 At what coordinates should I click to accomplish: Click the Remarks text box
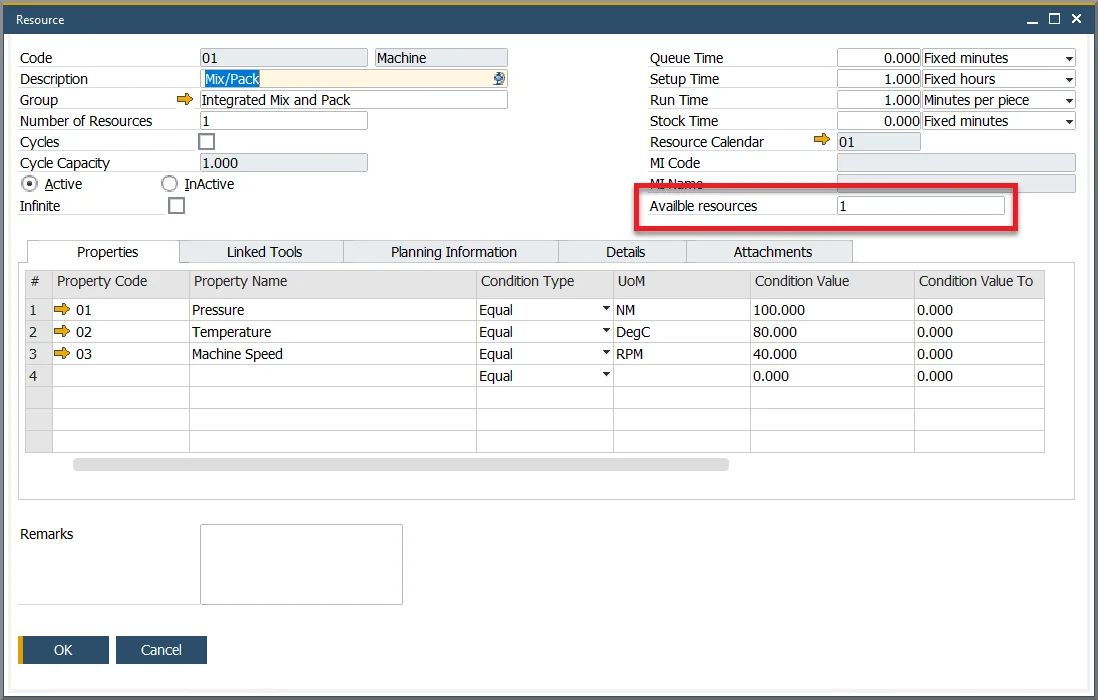pos(301,564)
